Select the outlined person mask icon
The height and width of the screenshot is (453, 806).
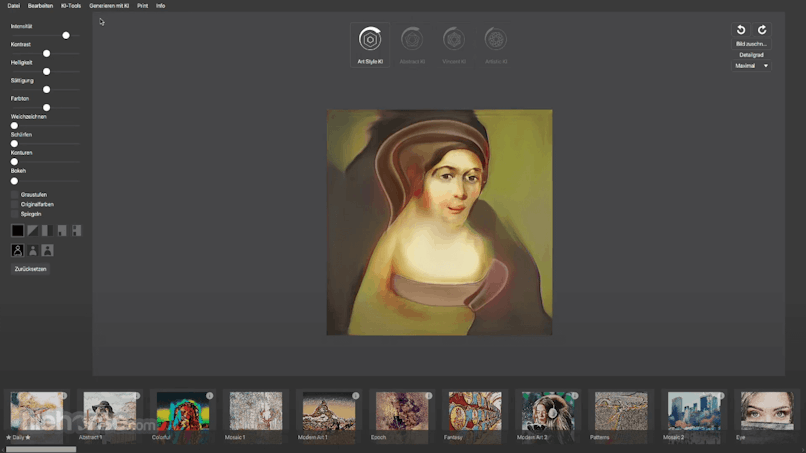17,250
